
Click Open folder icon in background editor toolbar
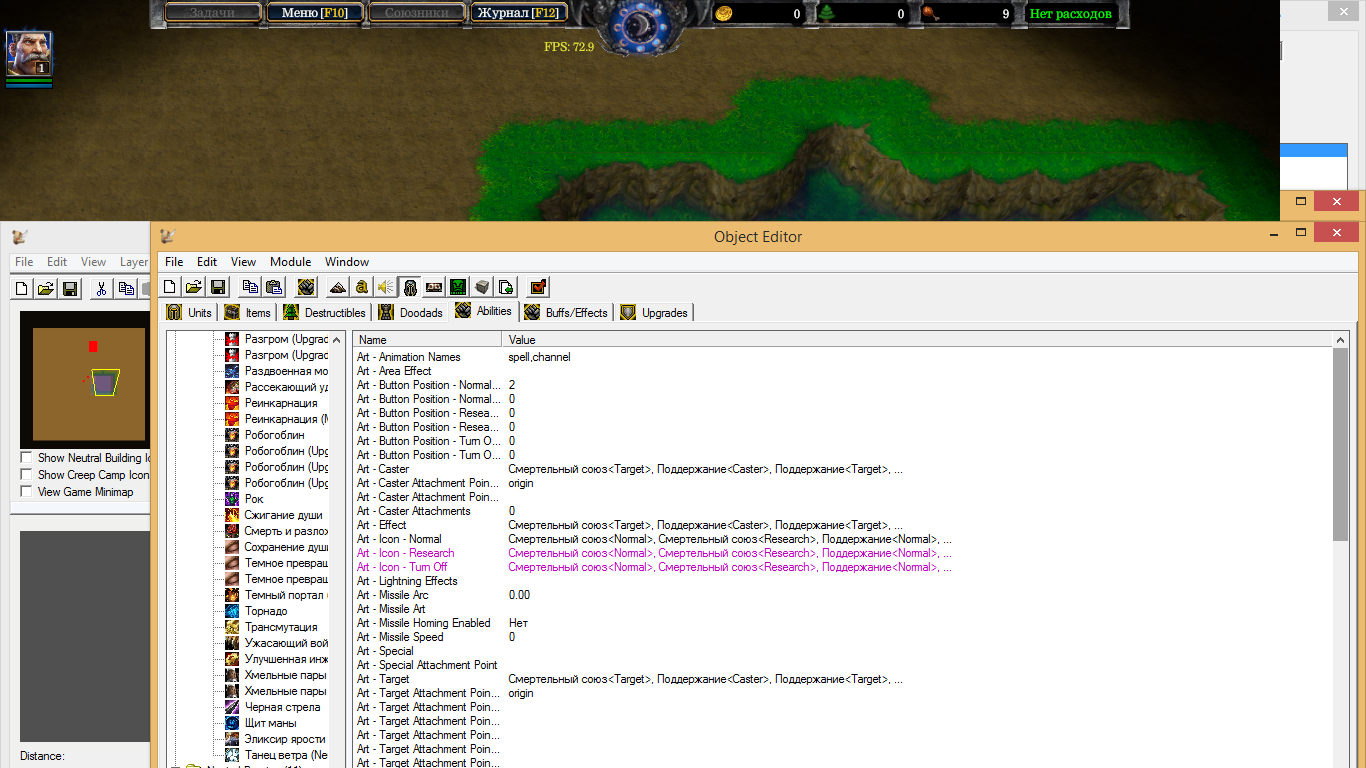tap(46, 289)
